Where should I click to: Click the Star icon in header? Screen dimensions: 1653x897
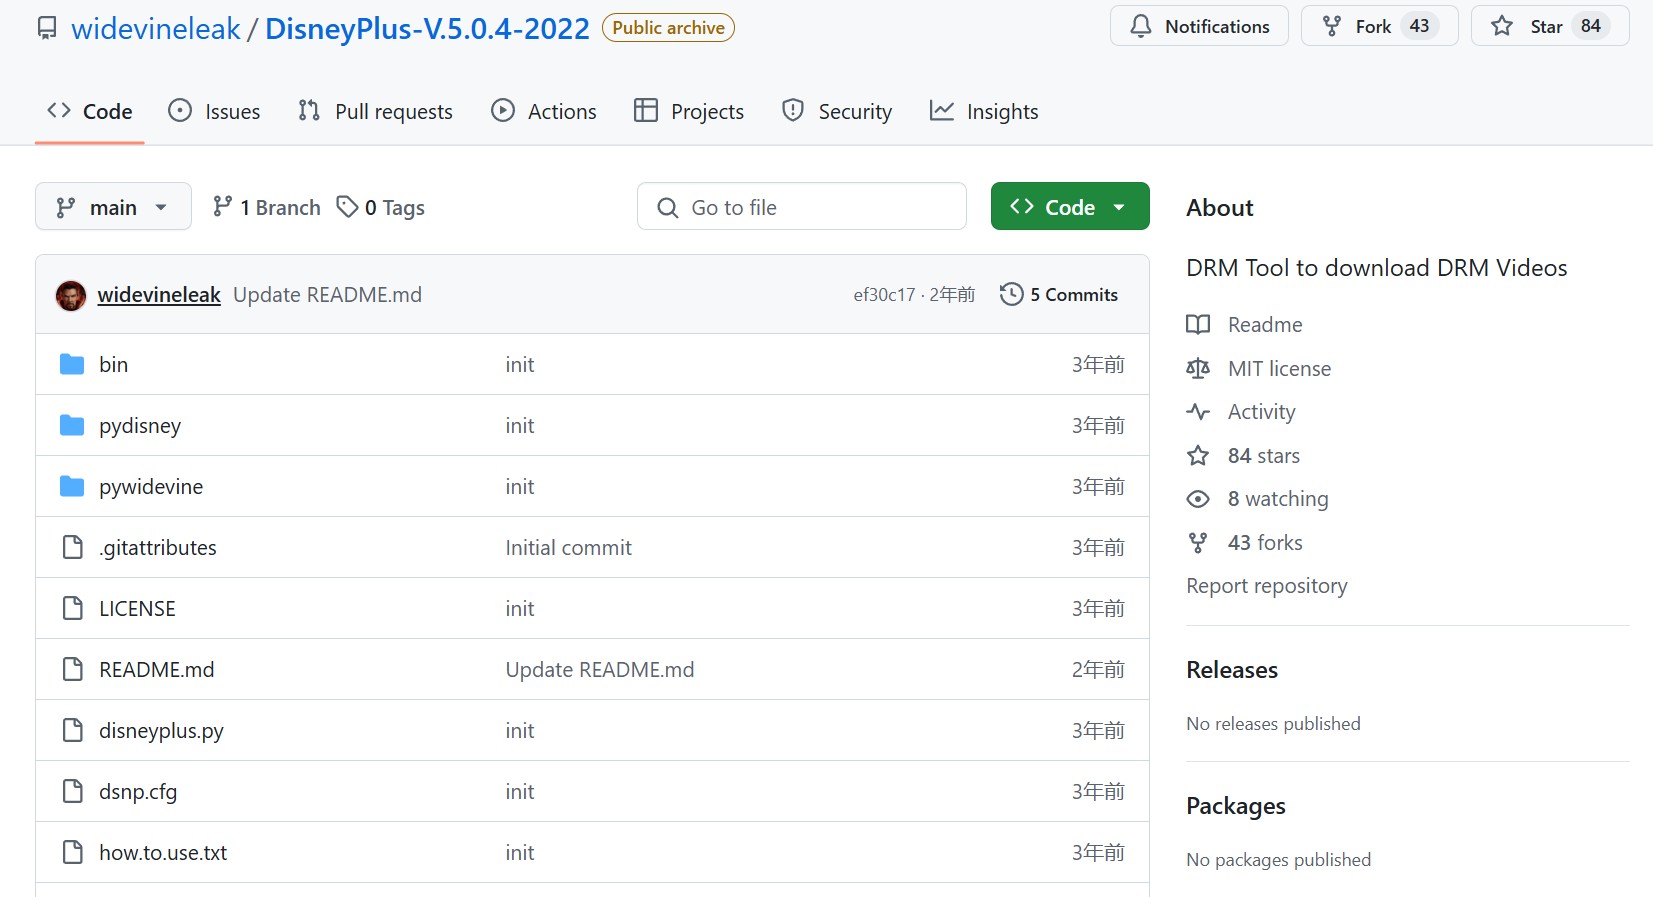coord(1502,26)
